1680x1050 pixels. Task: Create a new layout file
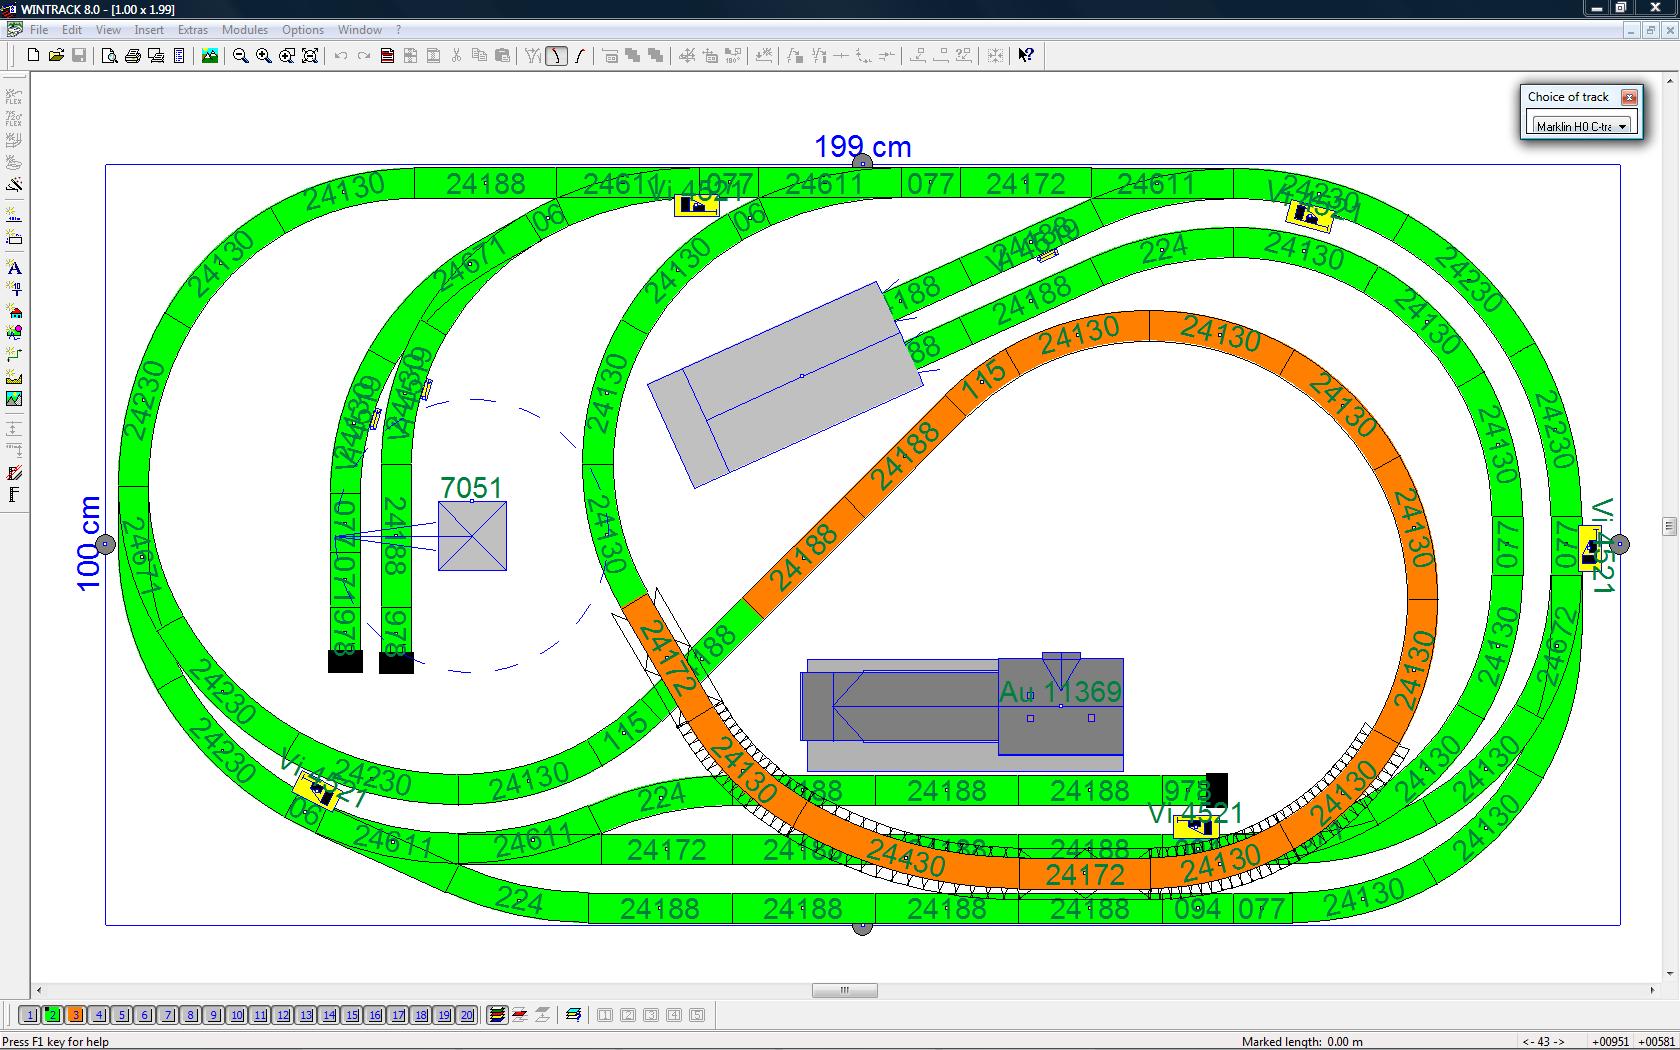tap(33, 56)
